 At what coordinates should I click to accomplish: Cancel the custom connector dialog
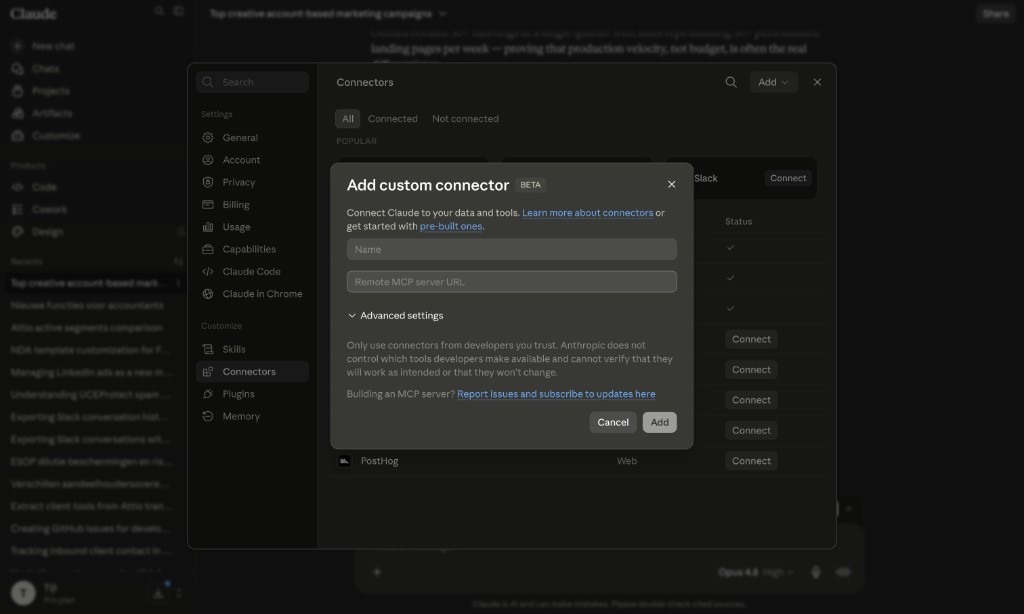[613, 422]
